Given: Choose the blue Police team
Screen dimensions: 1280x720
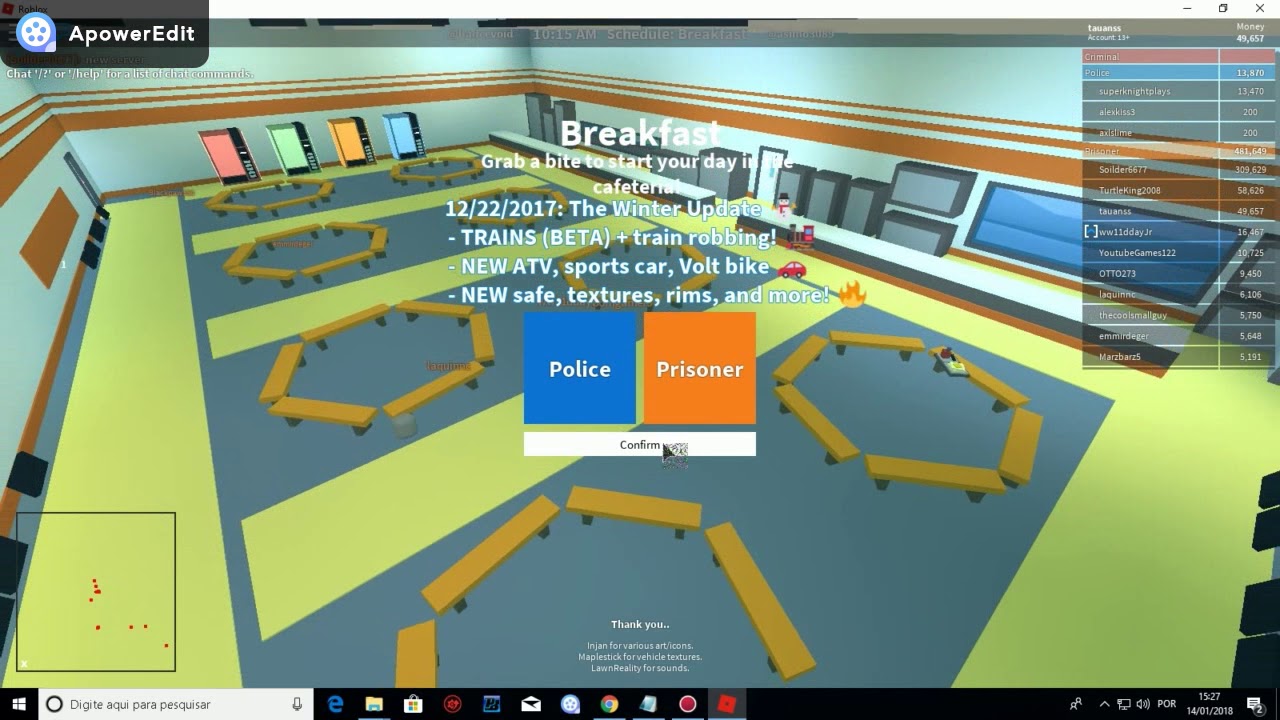Looking at the screenshot, I should click(x=580, y=368).
